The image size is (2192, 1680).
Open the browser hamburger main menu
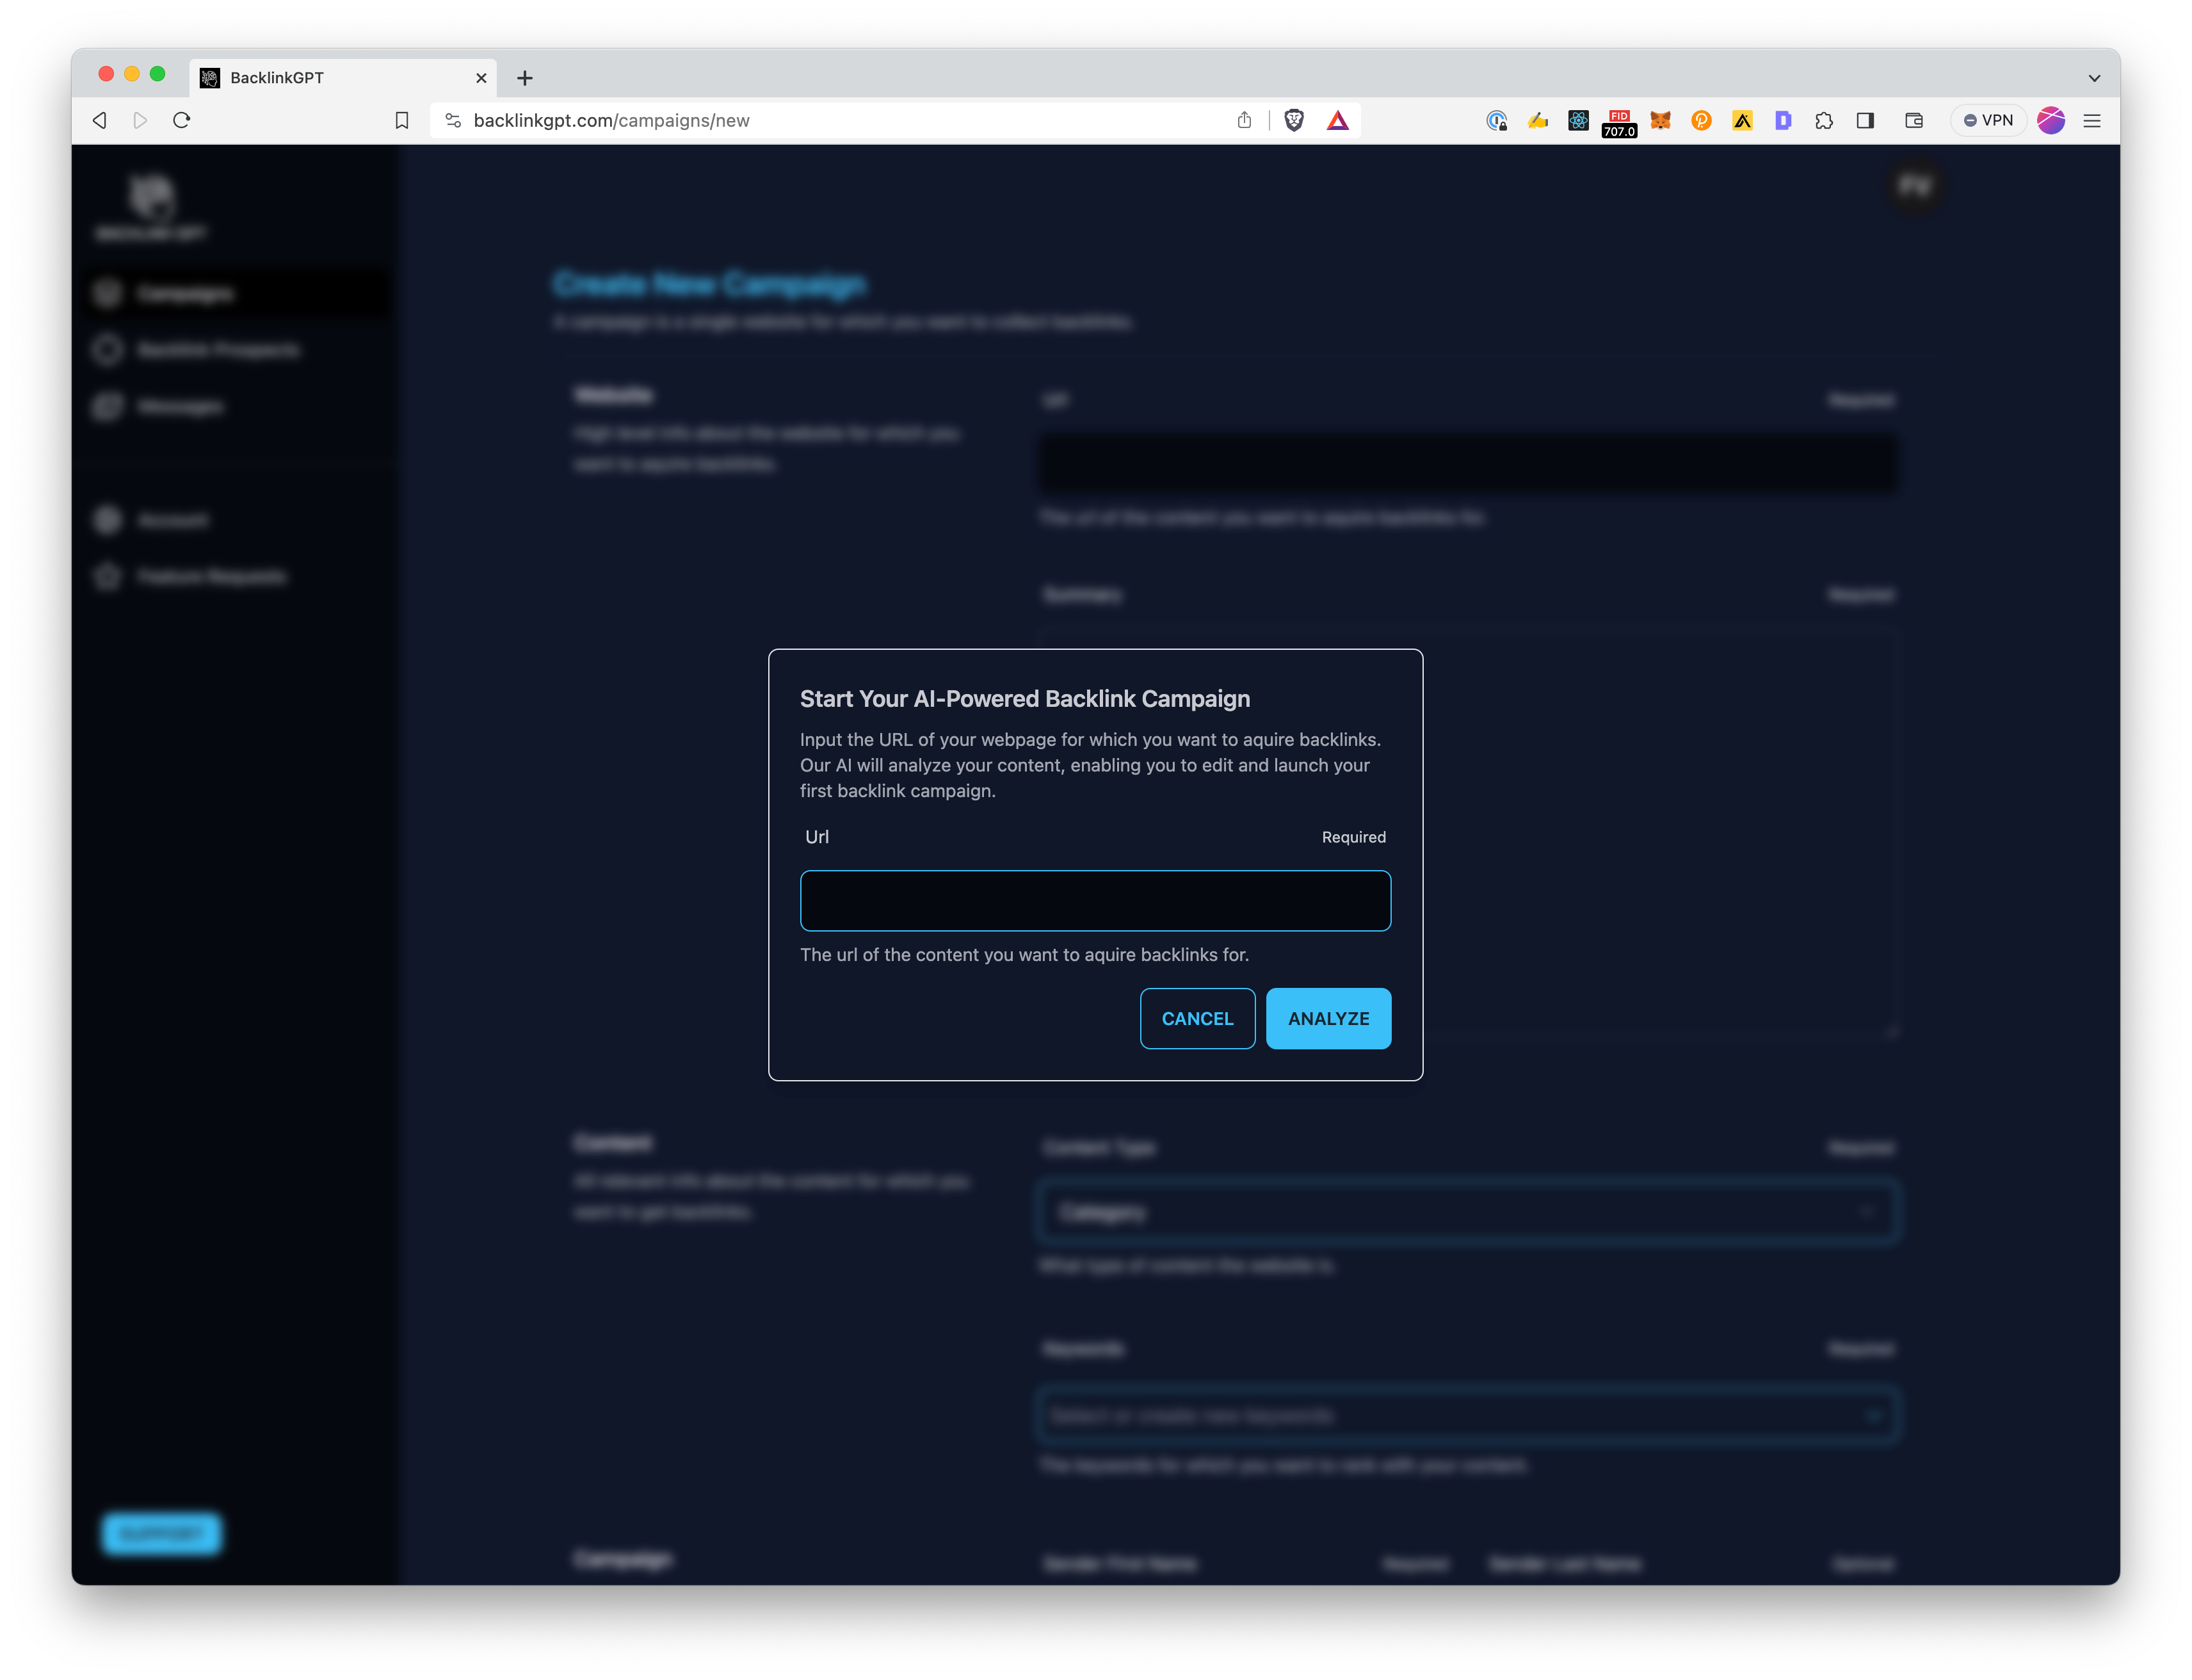point(2092,120)
